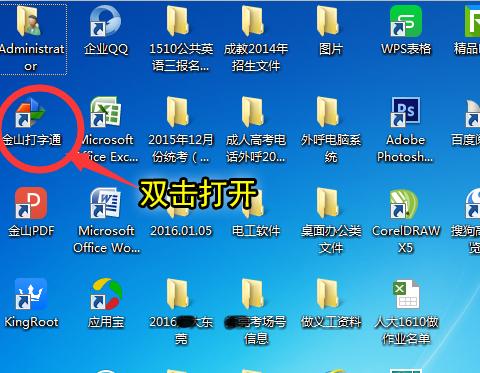
Task: Launch the Microsoft Office Excel shortcut
Action: click(106, 113)
